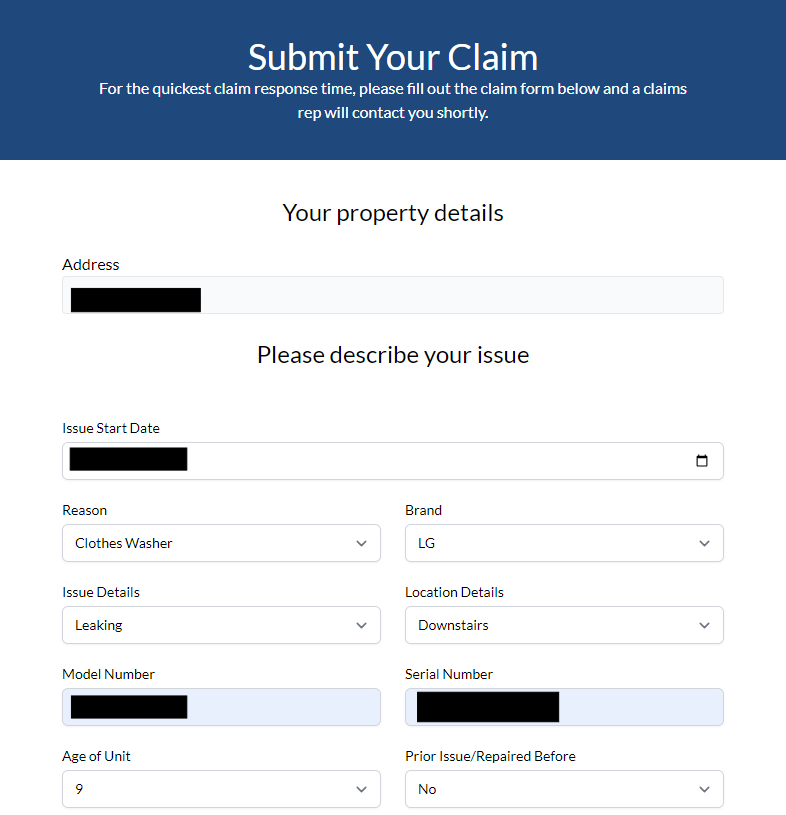Click the chevron on Prior Issue dropdown
Viewport: 786px width, 815px height.
point(704,789)
